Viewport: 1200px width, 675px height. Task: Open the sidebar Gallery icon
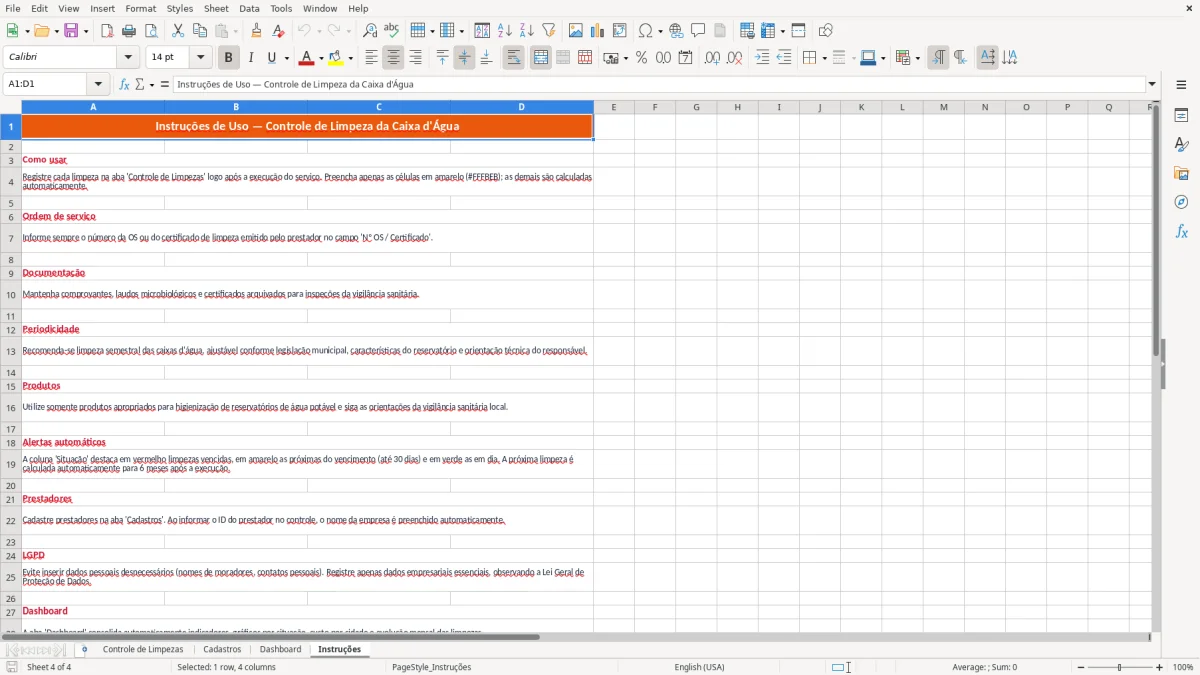pyautogui.click(x=1181, y=173)
